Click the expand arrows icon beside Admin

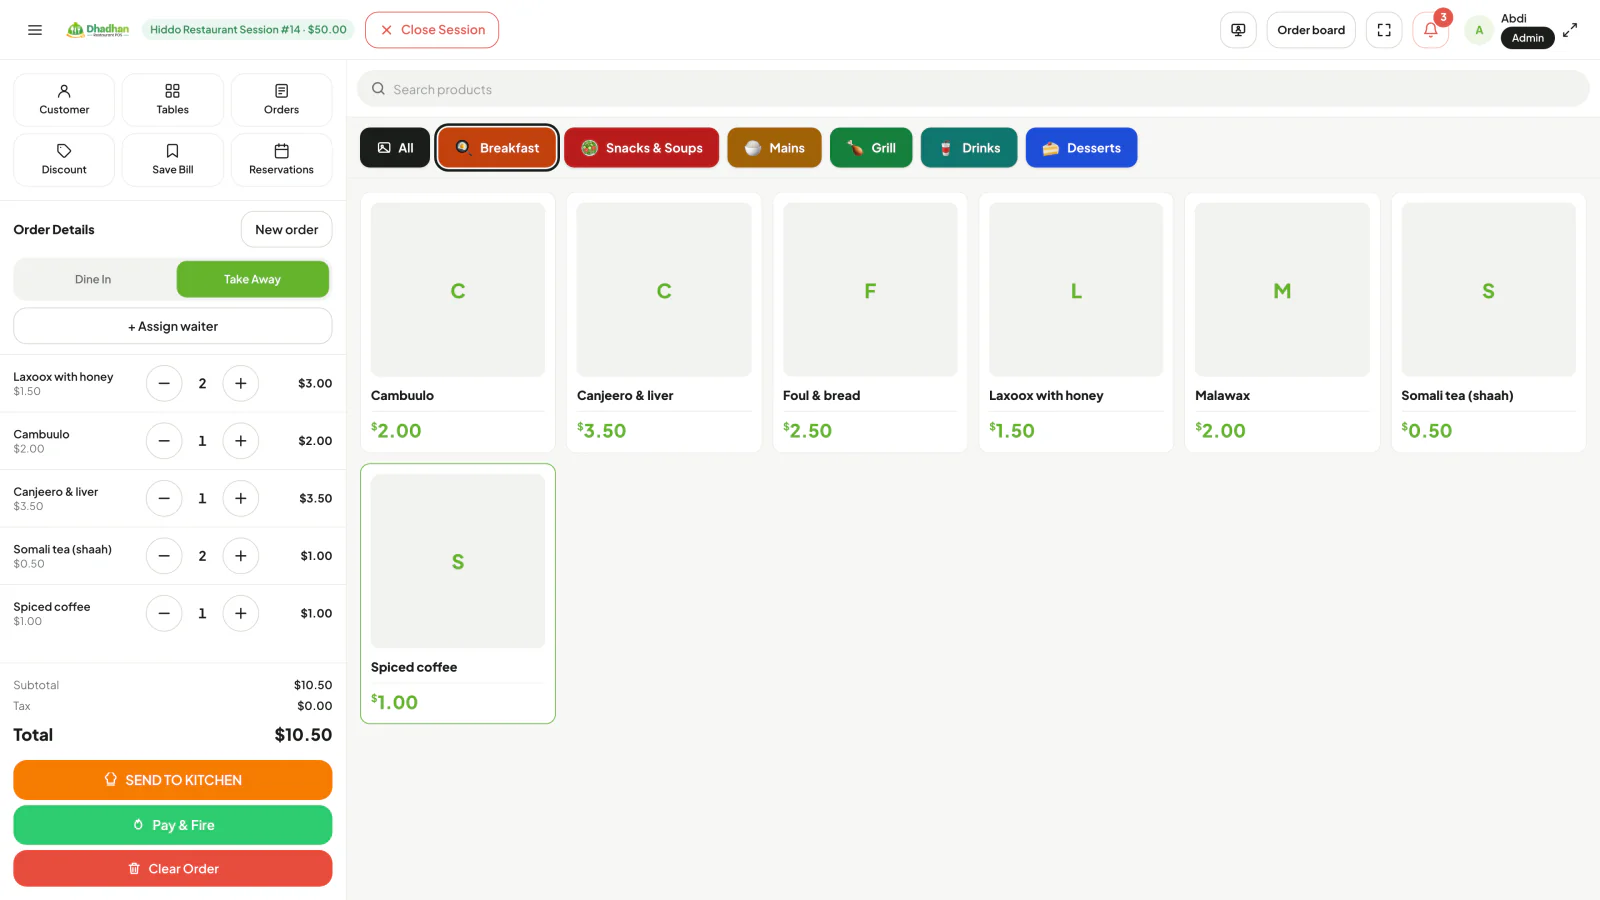[x=1570, y=30]
